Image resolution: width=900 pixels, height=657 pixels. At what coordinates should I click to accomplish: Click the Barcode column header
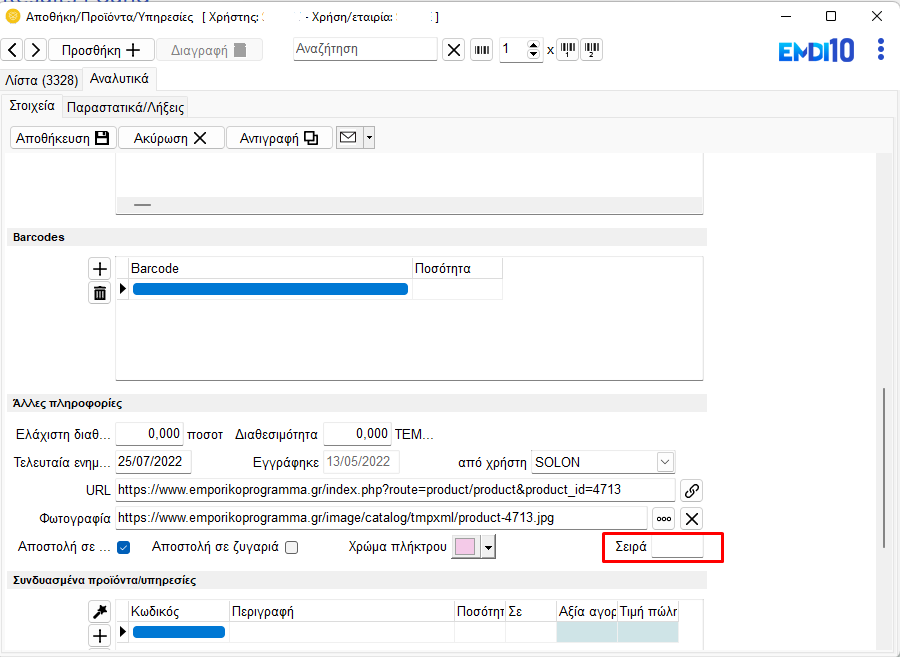pos(270,269)
